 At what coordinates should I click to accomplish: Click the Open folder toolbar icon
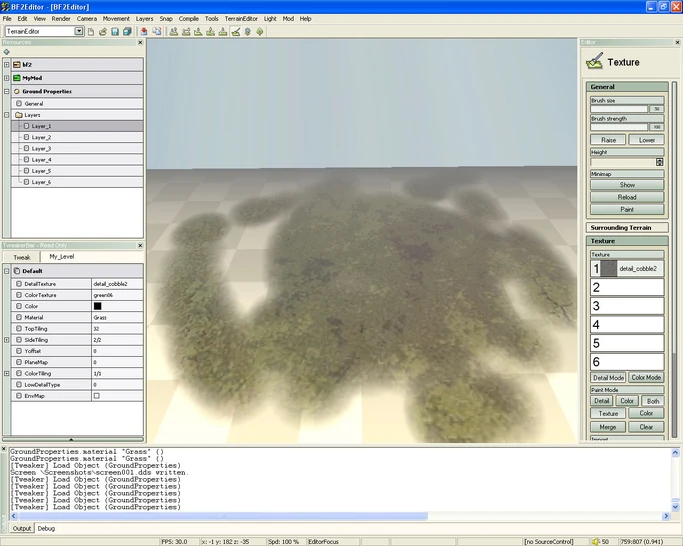coord(102,31)
